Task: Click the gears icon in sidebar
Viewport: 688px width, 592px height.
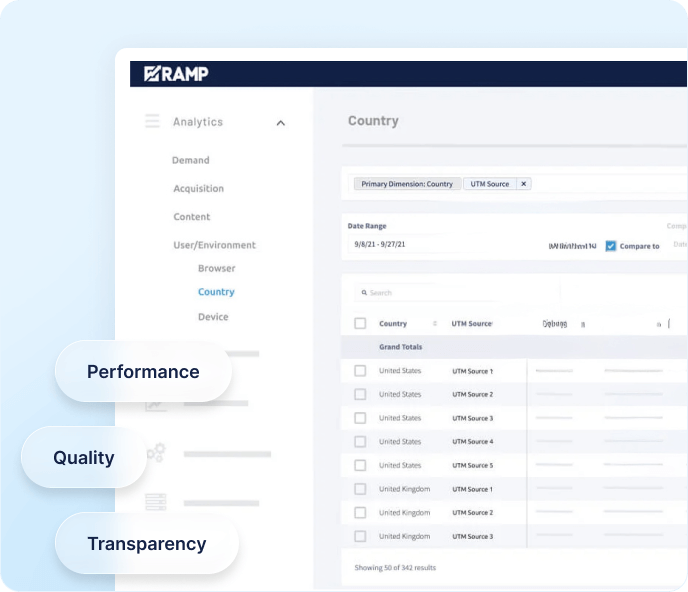Action: tap(156, 453)
